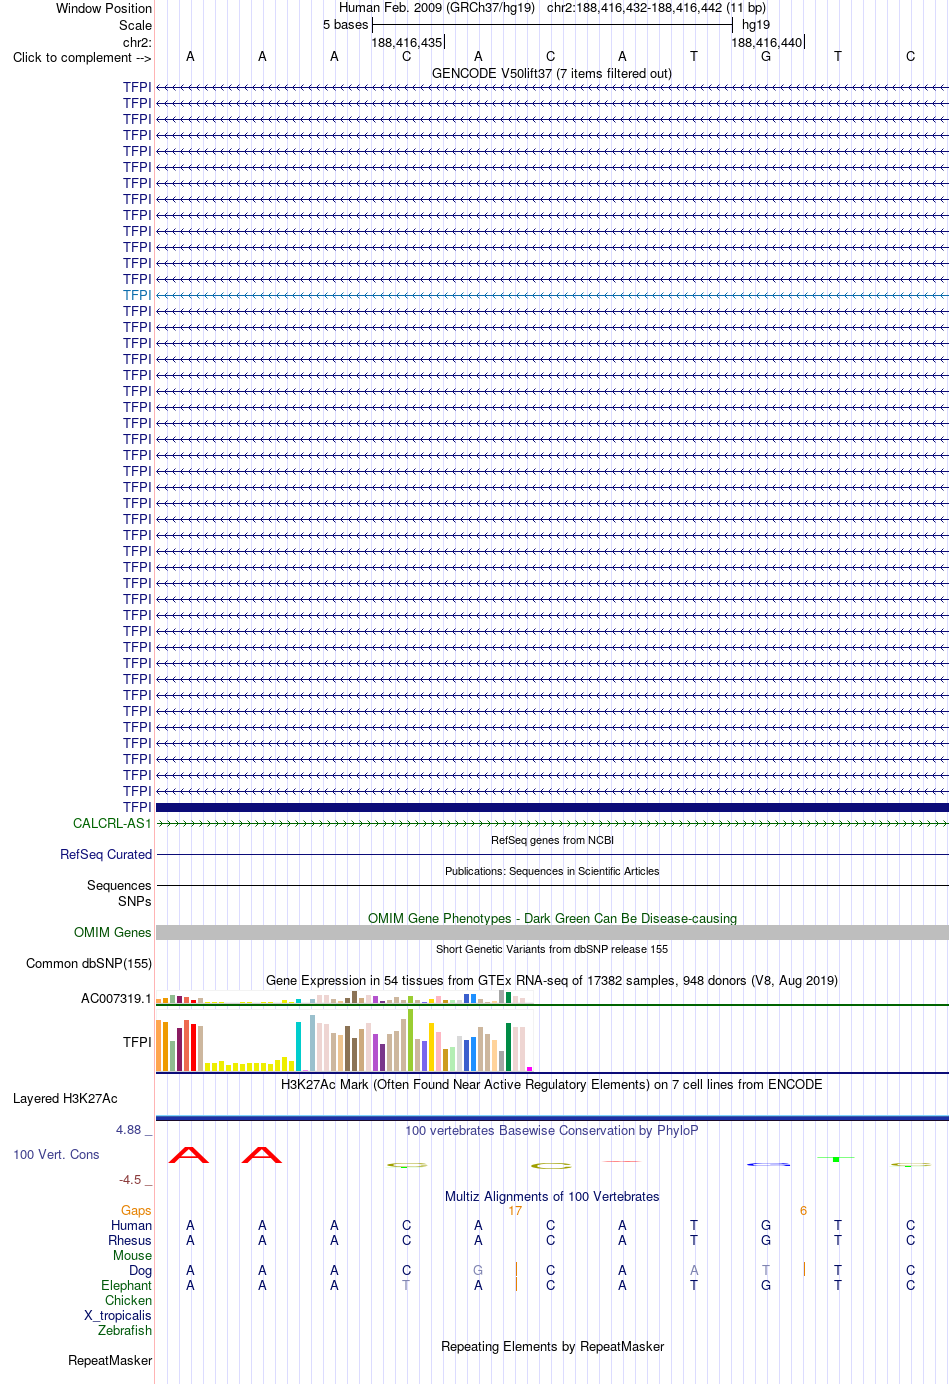Open 'RefSeq genes from NCBI' track title
This screenshot has width=950, height=1384.
coord(552,840)
